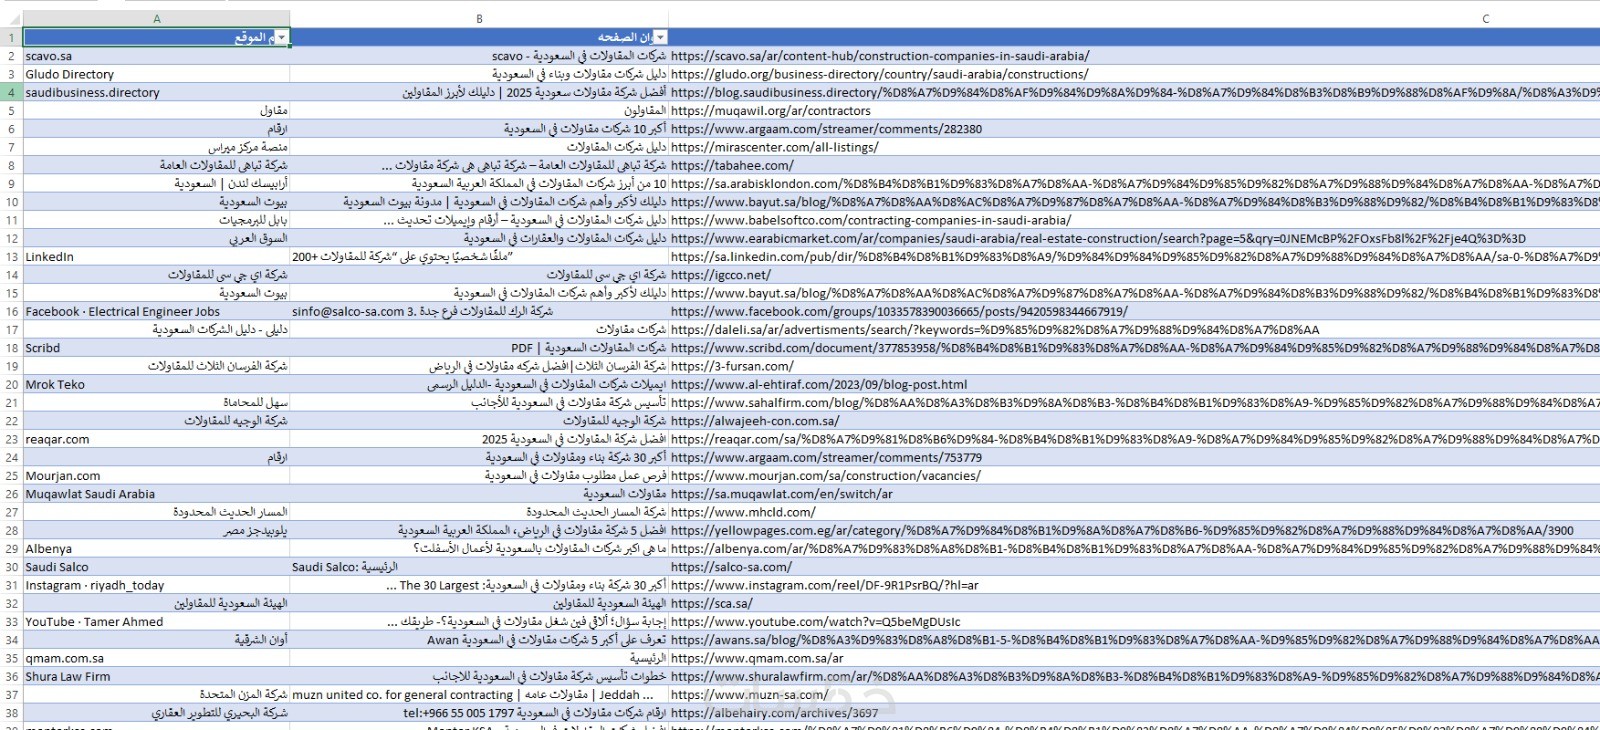This screenshot has width=1600, height=730.
Task: Click the sa.muqawlat.com switch URL
Action: 782,494
